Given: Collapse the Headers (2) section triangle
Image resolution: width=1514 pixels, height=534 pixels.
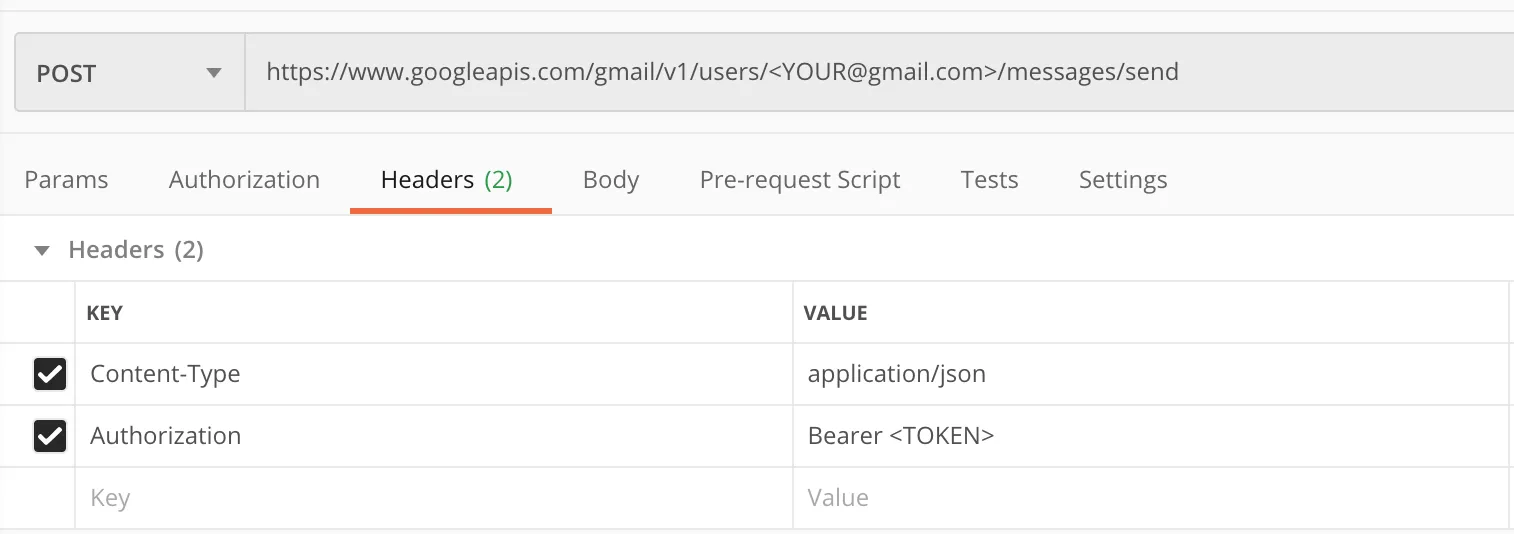Looking at the screenshot, I should point(42,250).
